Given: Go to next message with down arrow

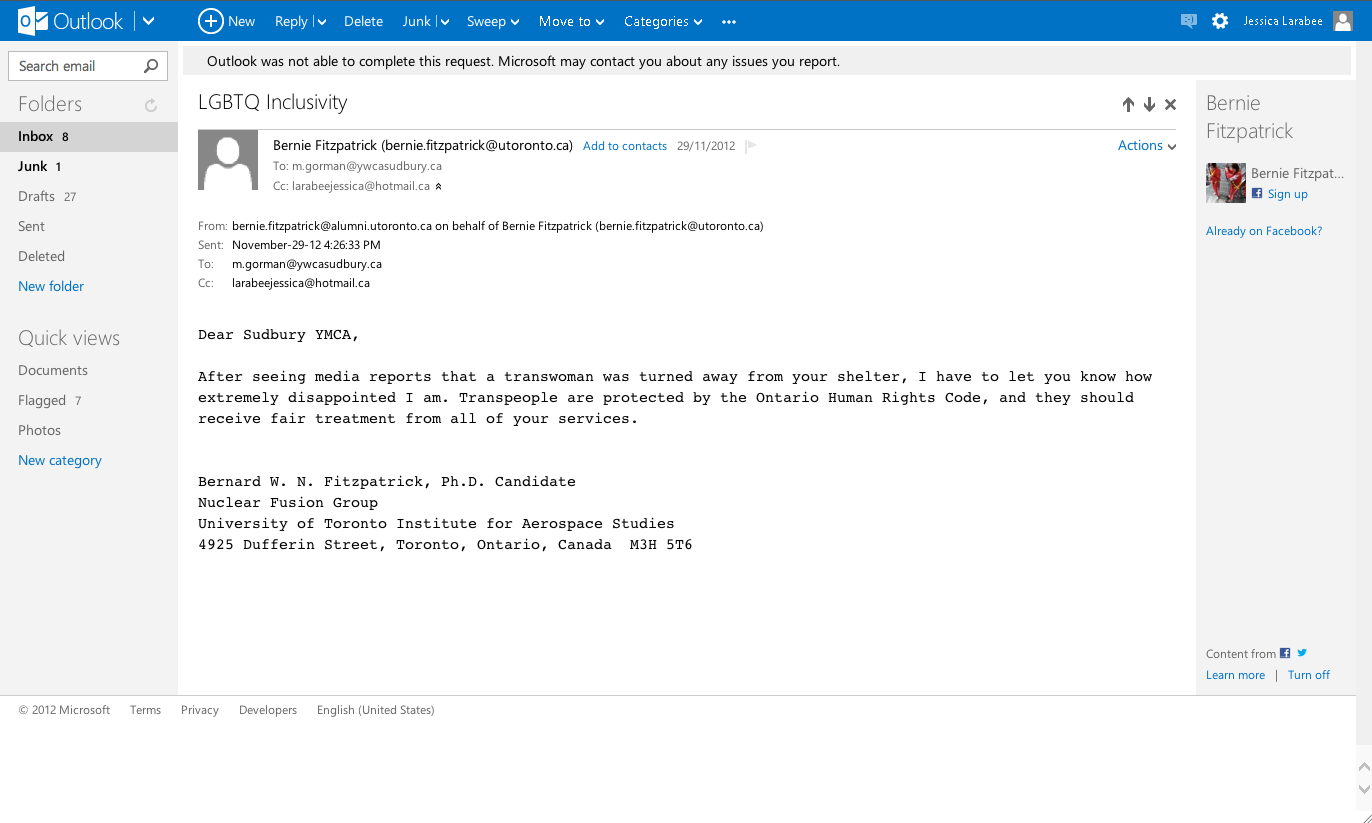Looking at the screenshot, I should click(1149, 104).
